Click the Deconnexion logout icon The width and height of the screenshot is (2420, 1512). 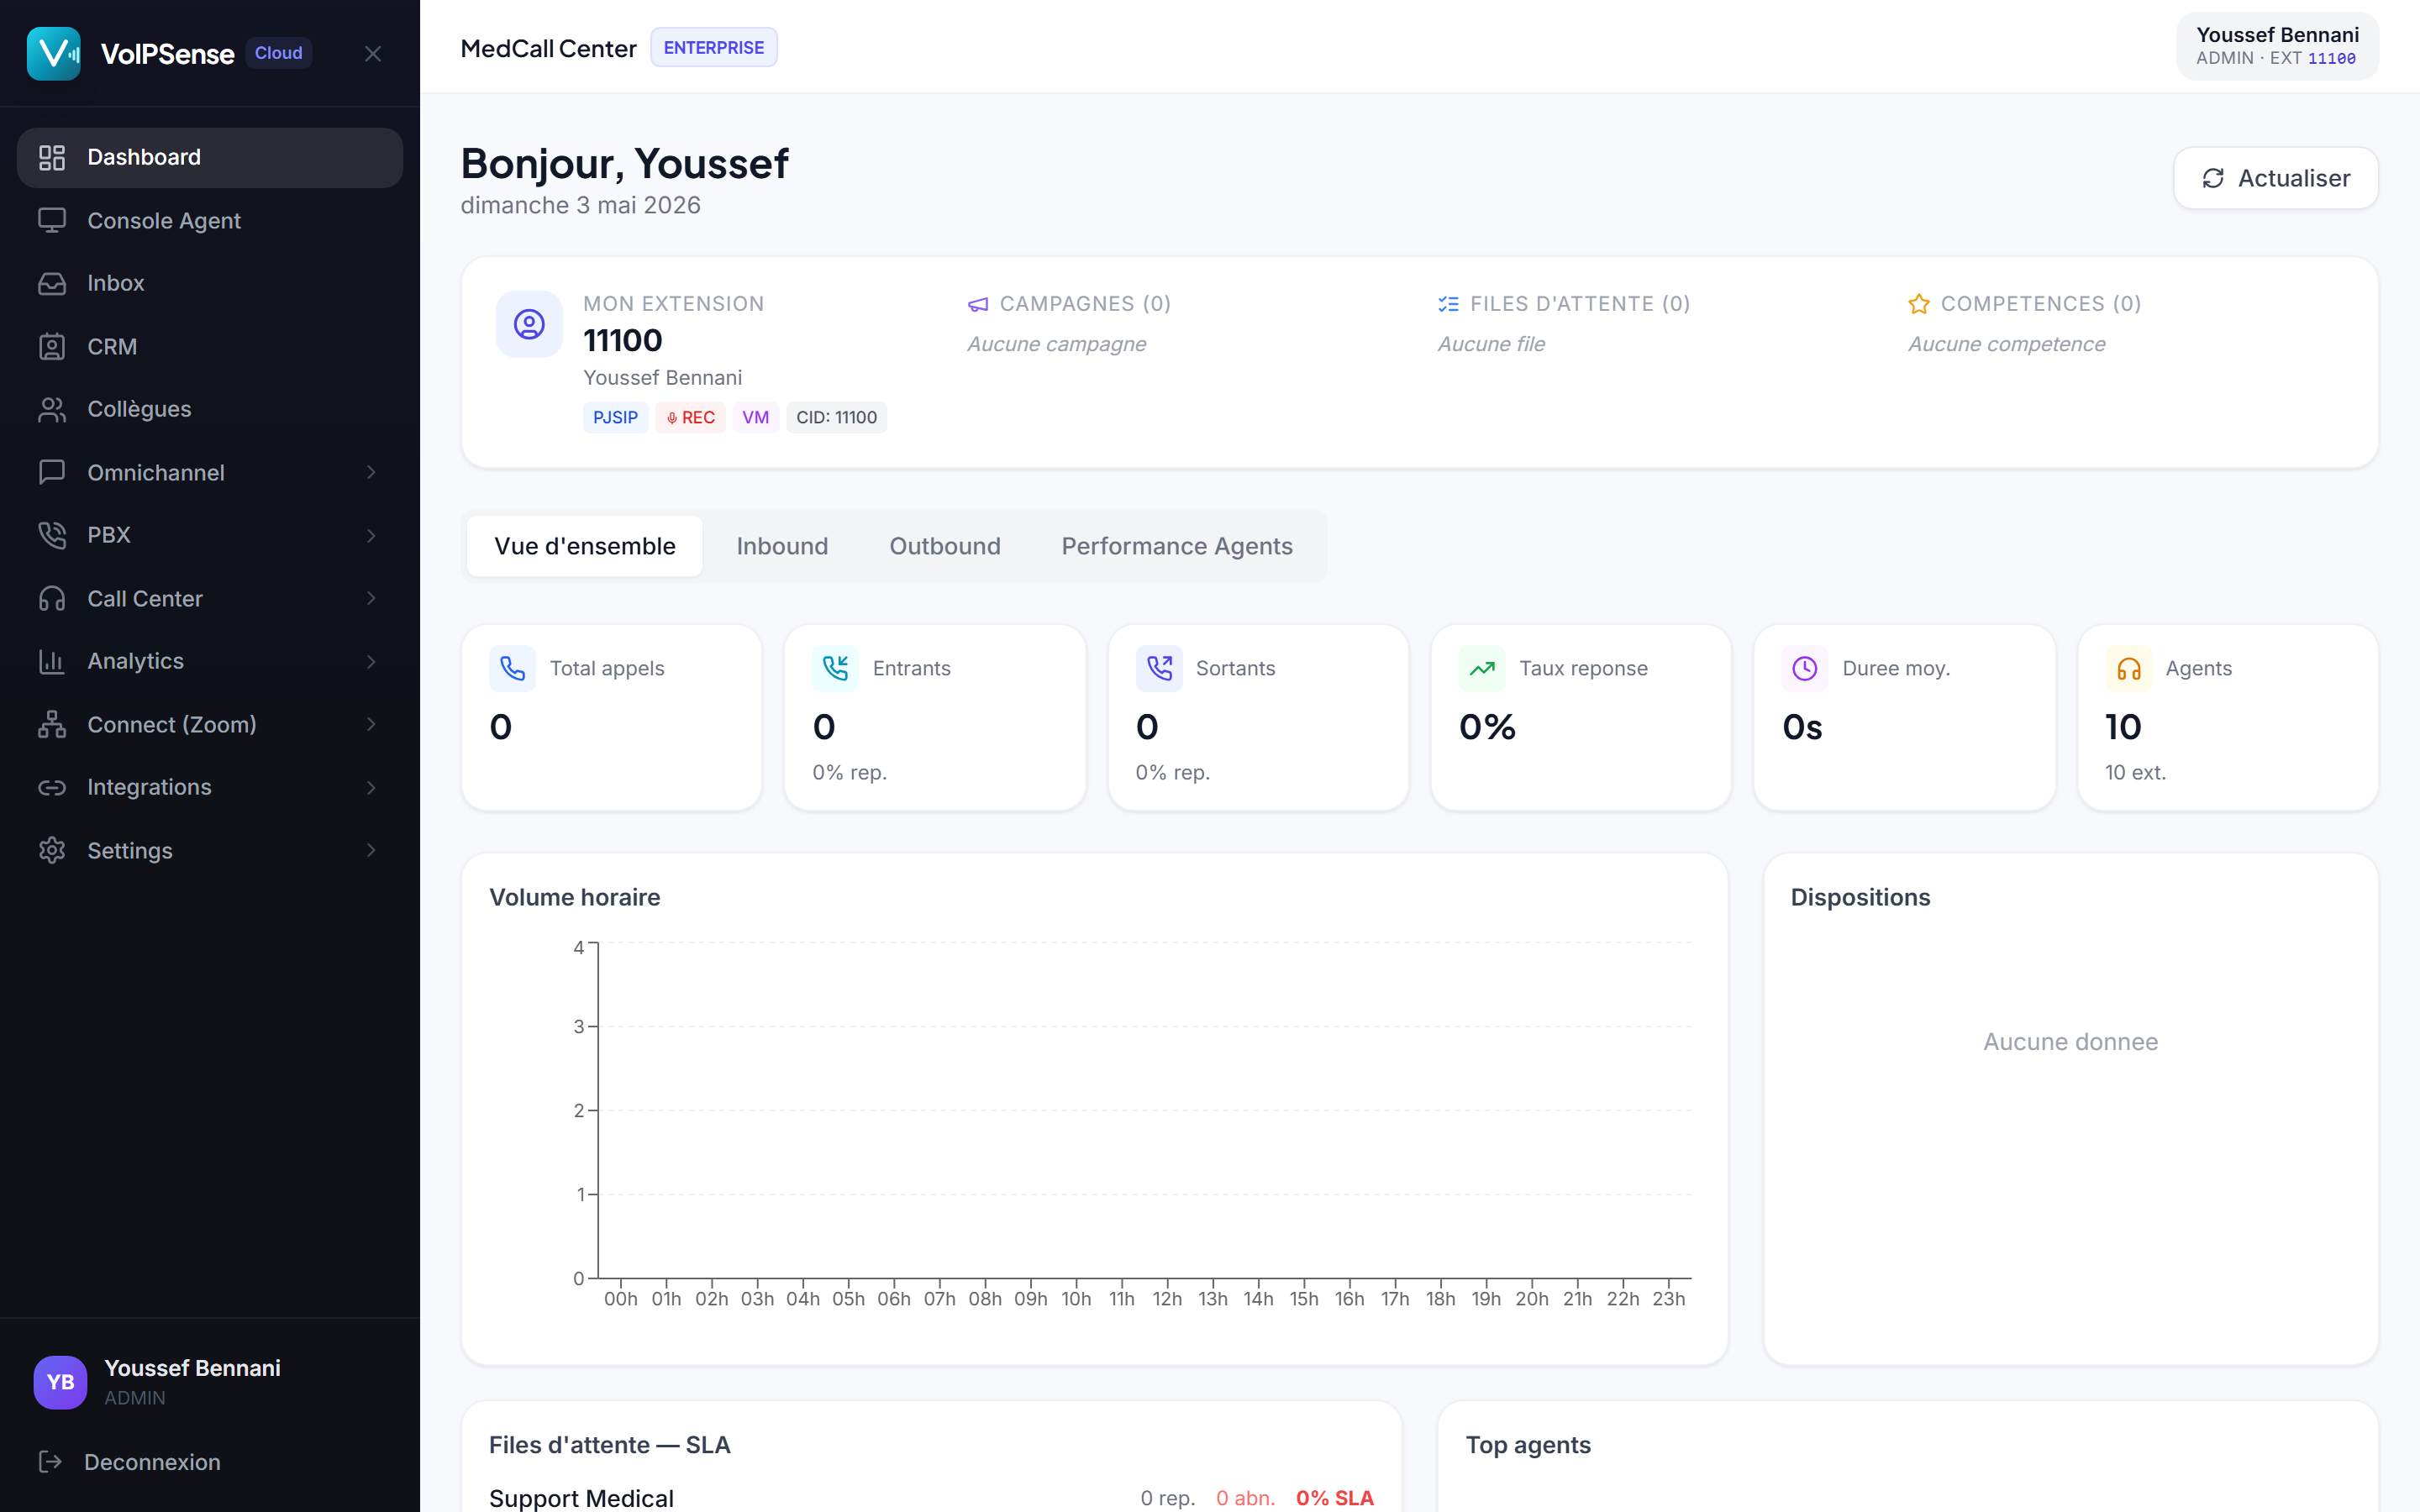tap(50, 1461)
